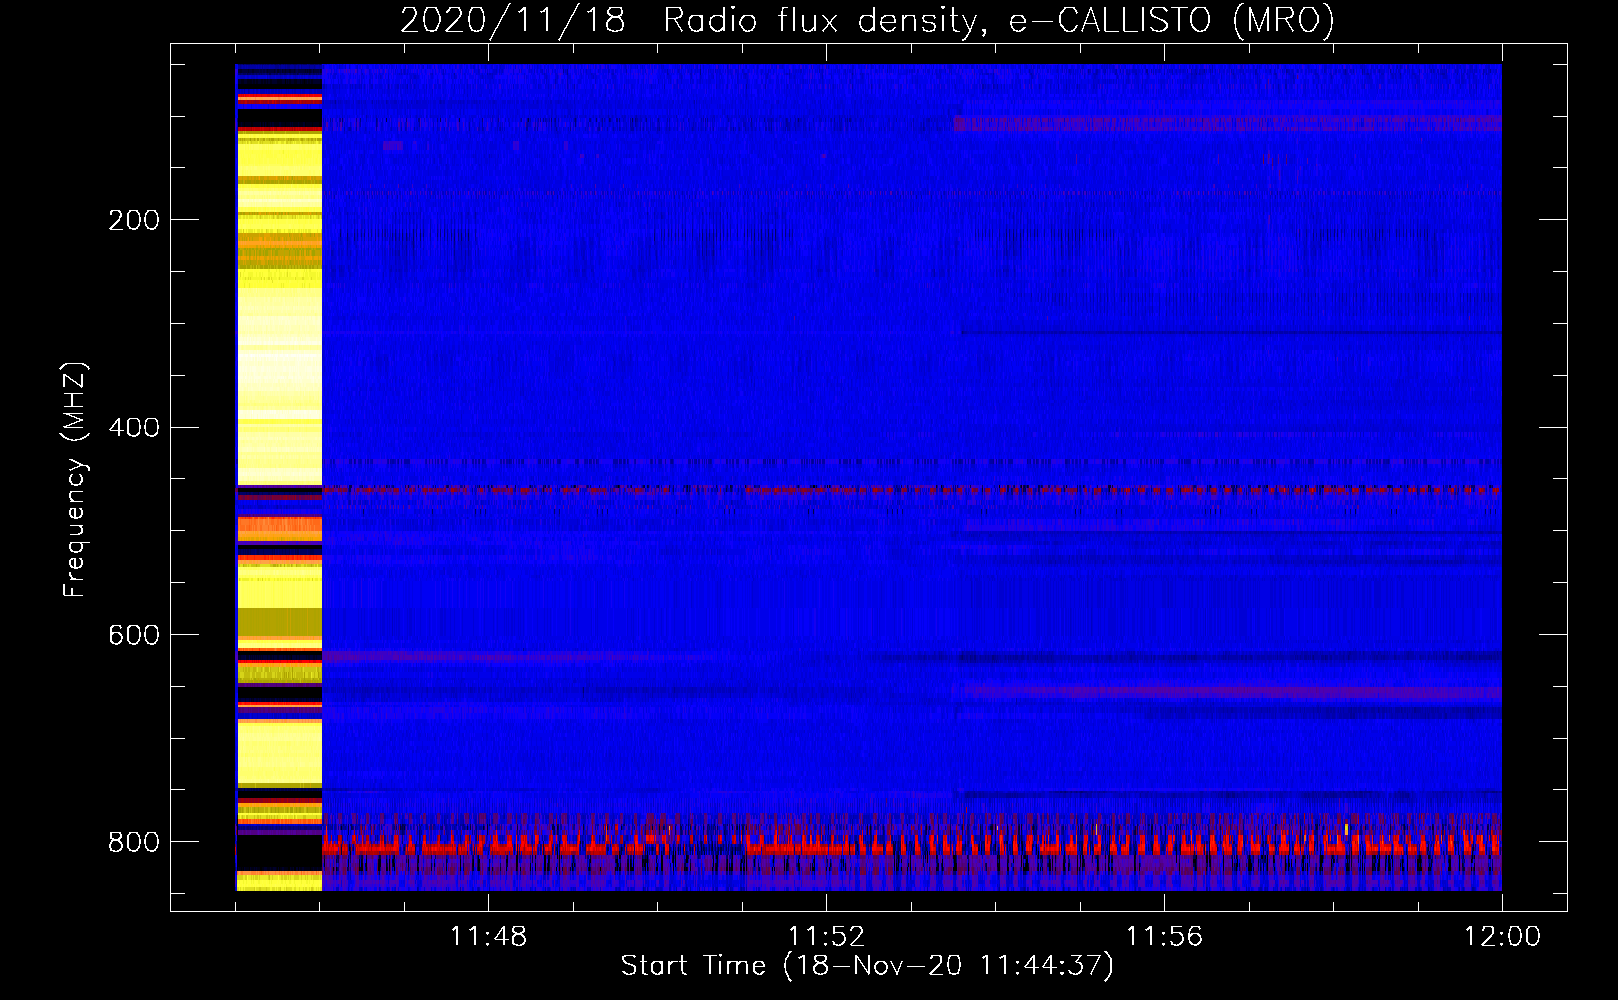Click the 11:52 time tick label
The height and width of the screenshot is (1000, 1618).
pos(826,937)
